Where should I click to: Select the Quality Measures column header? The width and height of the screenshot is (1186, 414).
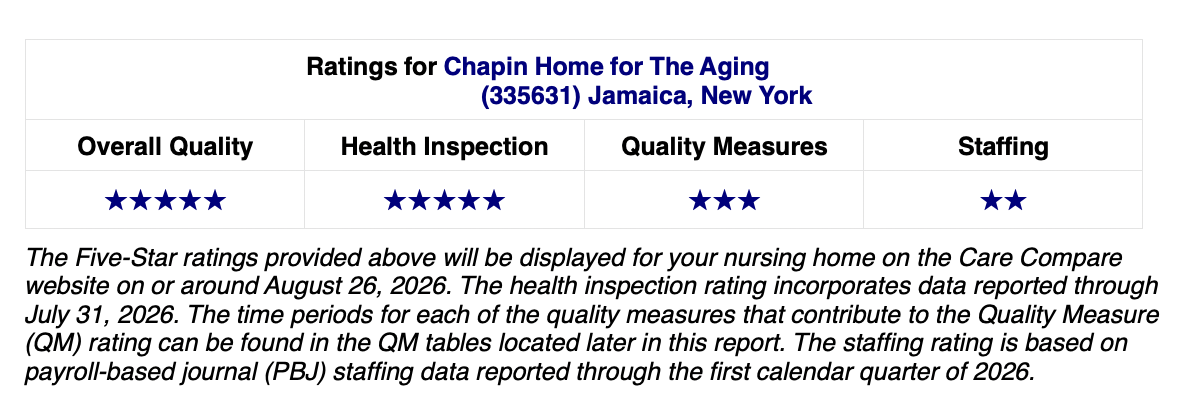724,146
